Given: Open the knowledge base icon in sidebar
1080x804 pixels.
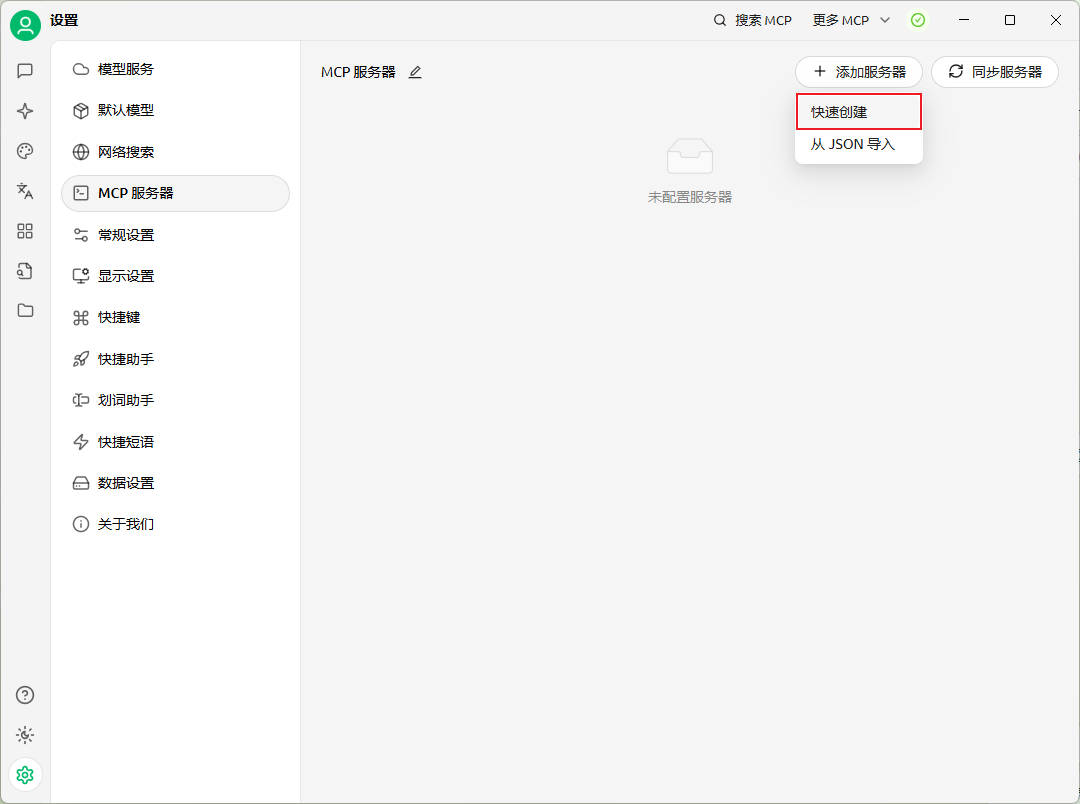Looking at the screenshot, I should (25, 271).
